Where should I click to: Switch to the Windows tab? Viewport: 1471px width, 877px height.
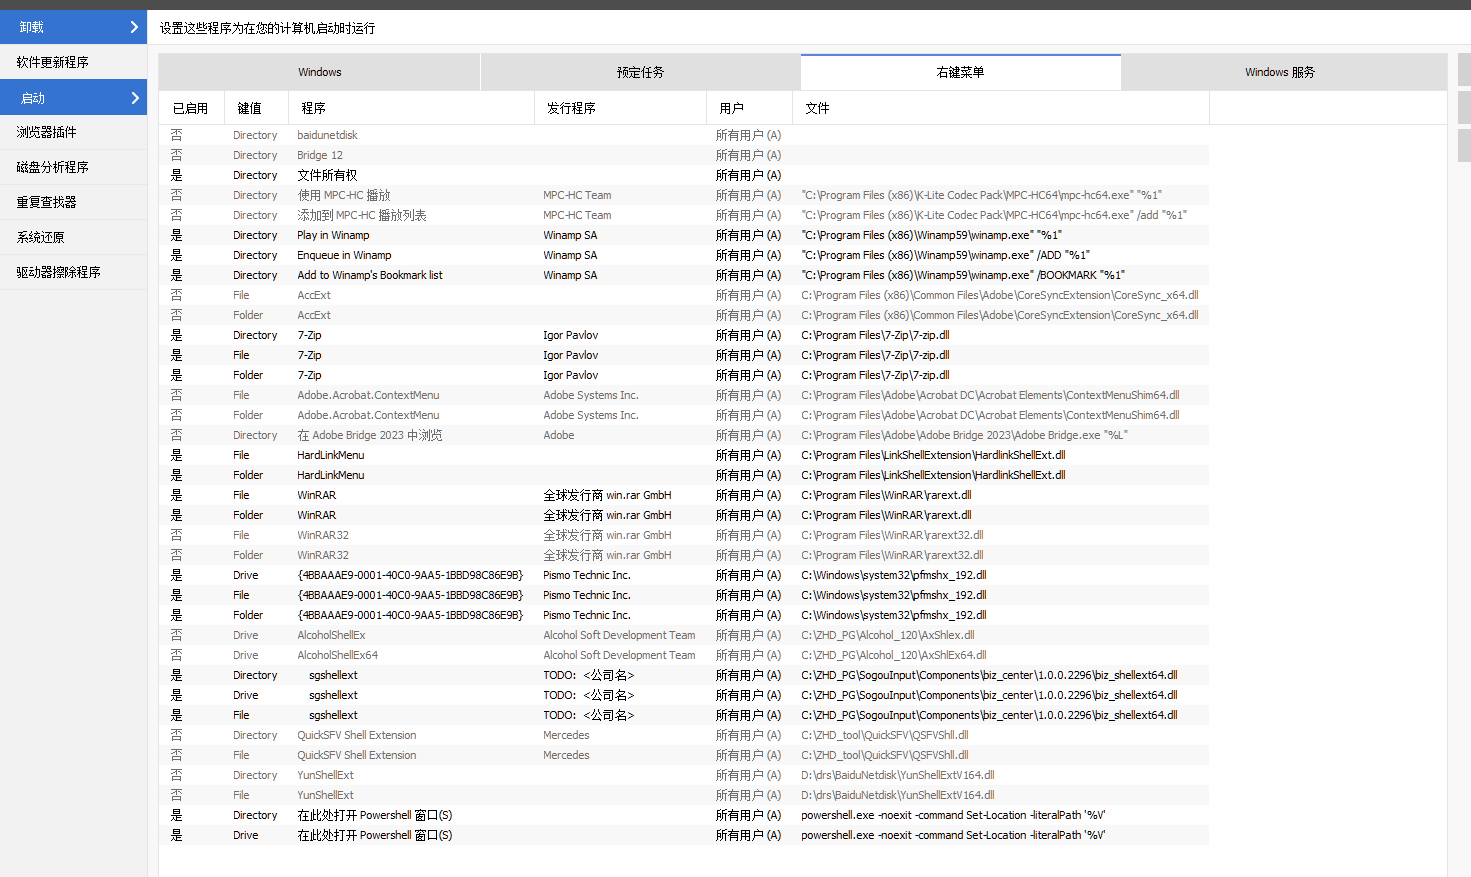[319, 72]
